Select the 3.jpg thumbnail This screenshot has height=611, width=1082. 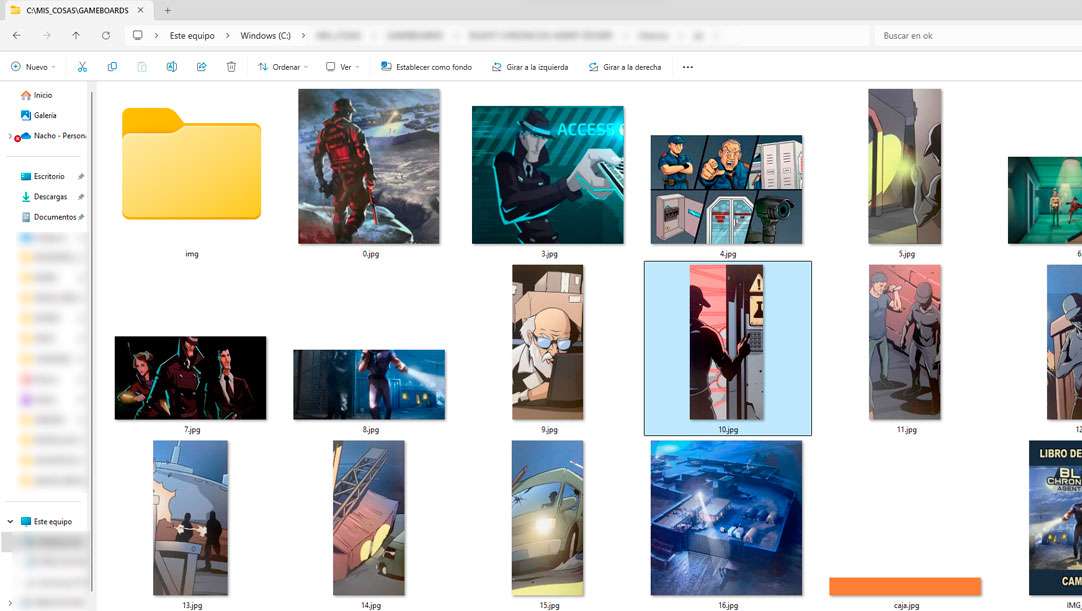tap(548, 175)
